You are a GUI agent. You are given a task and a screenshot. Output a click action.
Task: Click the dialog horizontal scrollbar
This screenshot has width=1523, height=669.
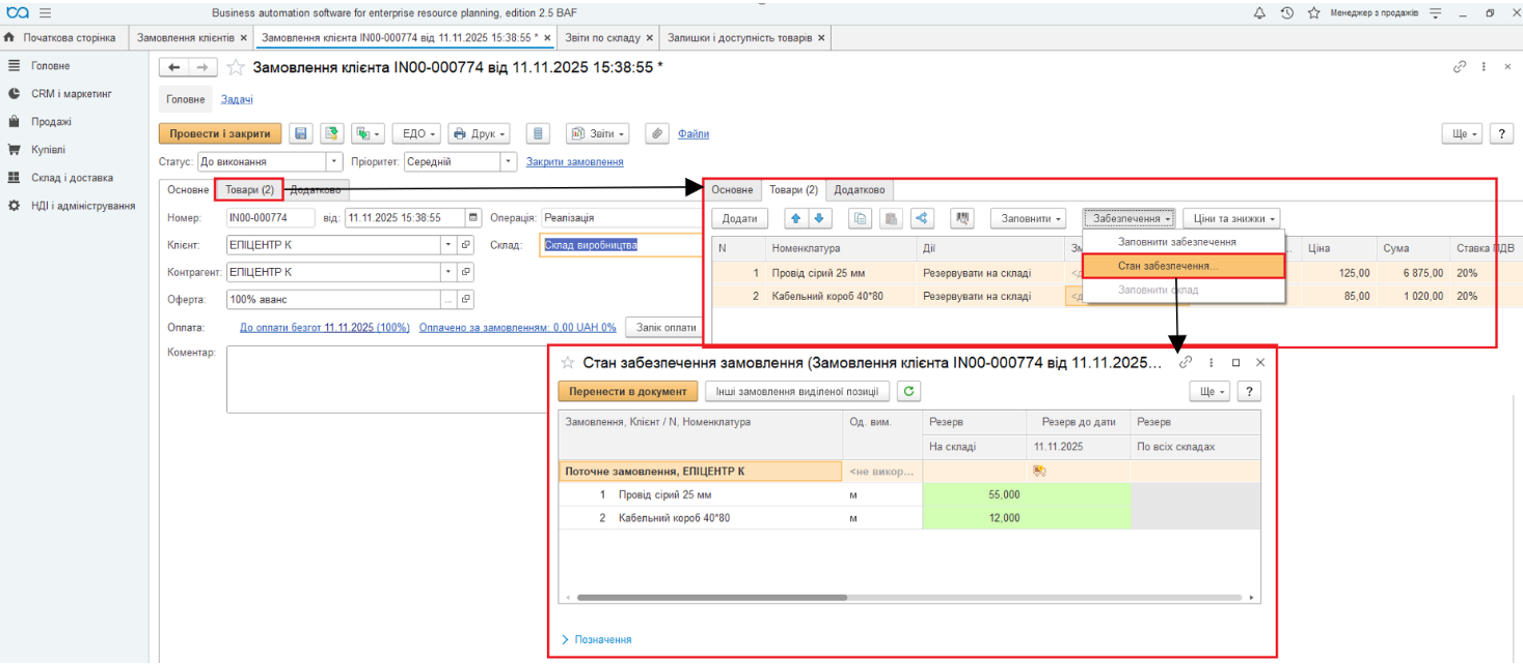coord(712,598)
